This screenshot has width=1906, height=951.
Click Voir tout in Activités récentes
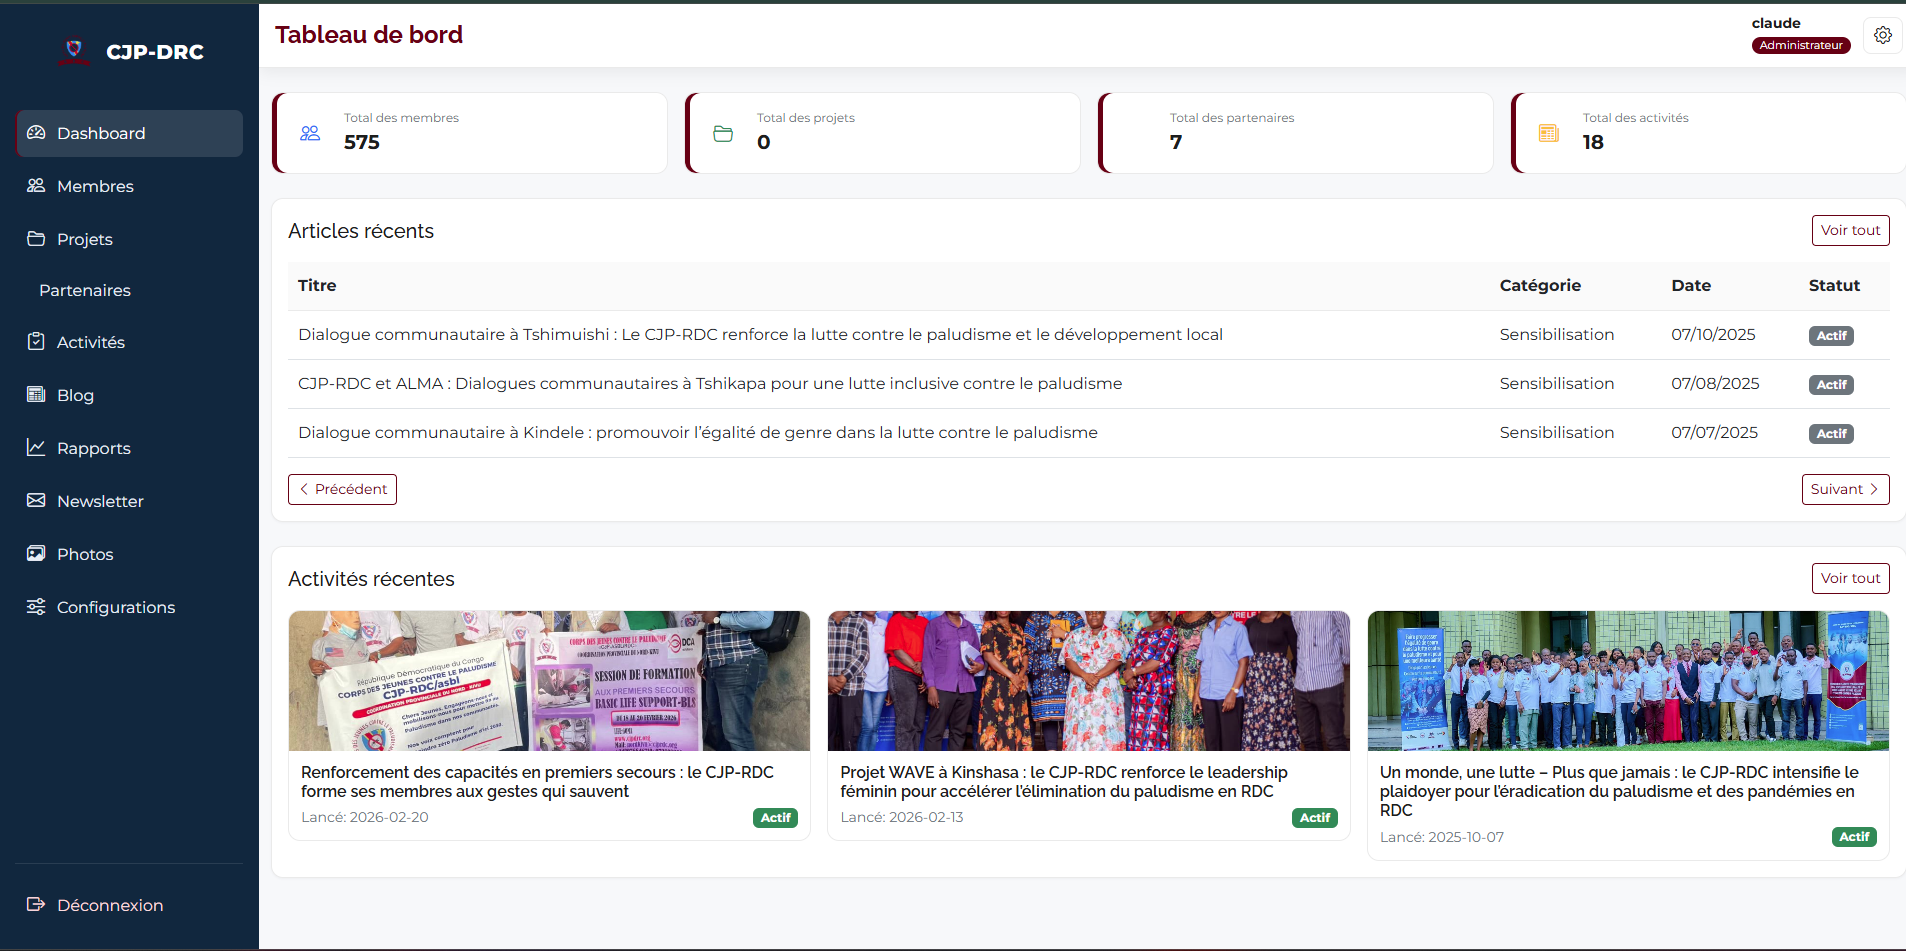pyautogui.click(x=1850, y=578)
